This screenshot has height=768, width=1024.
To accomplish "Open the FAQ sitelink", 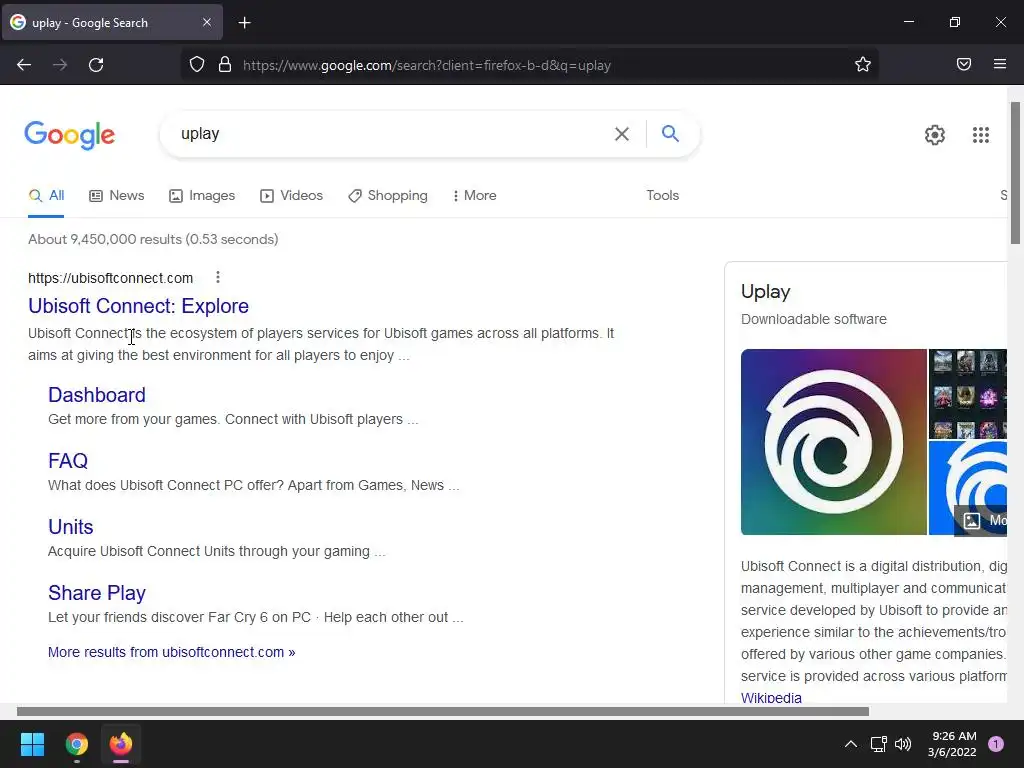I will pos(68,460).
